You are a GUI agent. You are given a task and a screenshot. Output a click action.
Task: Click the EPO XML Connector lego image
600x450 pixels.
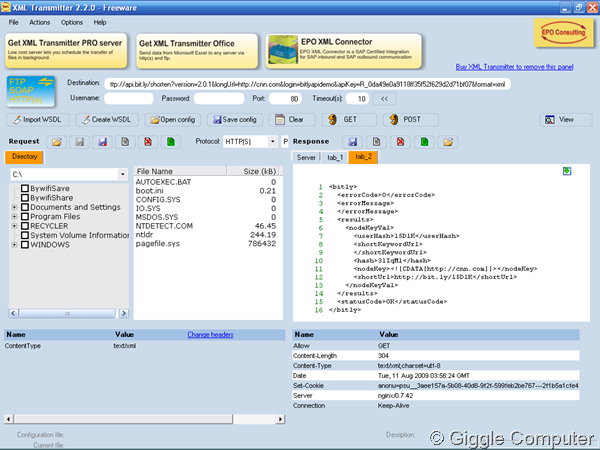coord(283,50)
